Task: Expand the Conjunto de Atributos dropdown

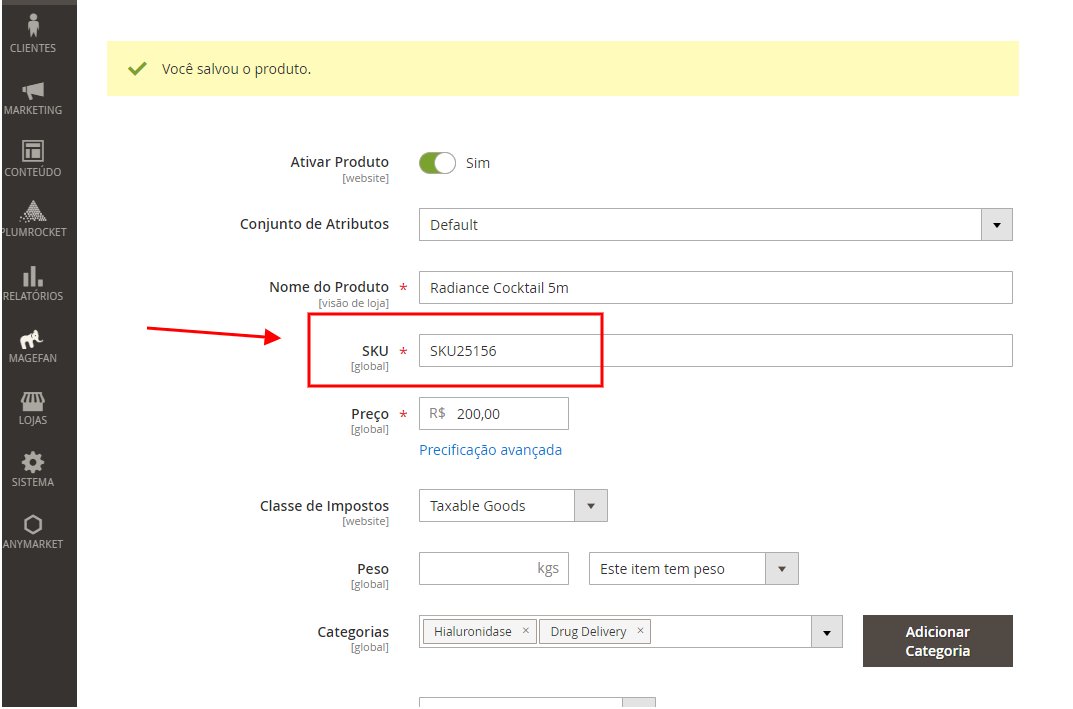Action: coord(996,225)
